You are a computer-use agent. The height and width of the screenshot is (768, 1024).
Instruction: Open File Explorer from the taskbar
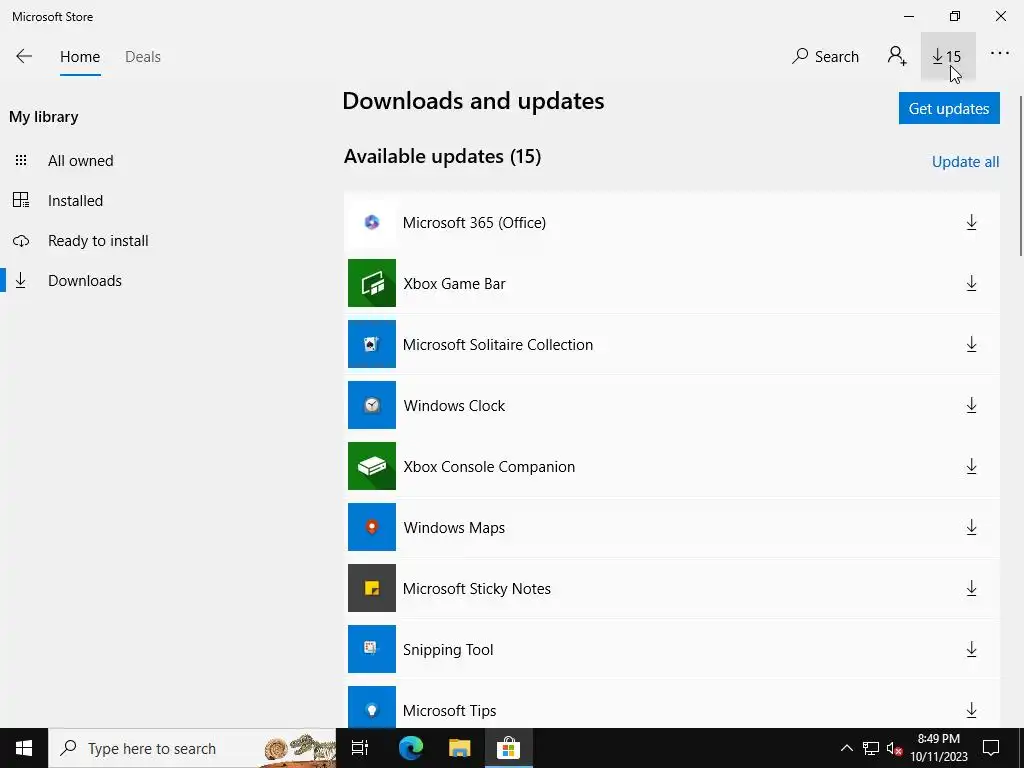(x=460, y=748)
